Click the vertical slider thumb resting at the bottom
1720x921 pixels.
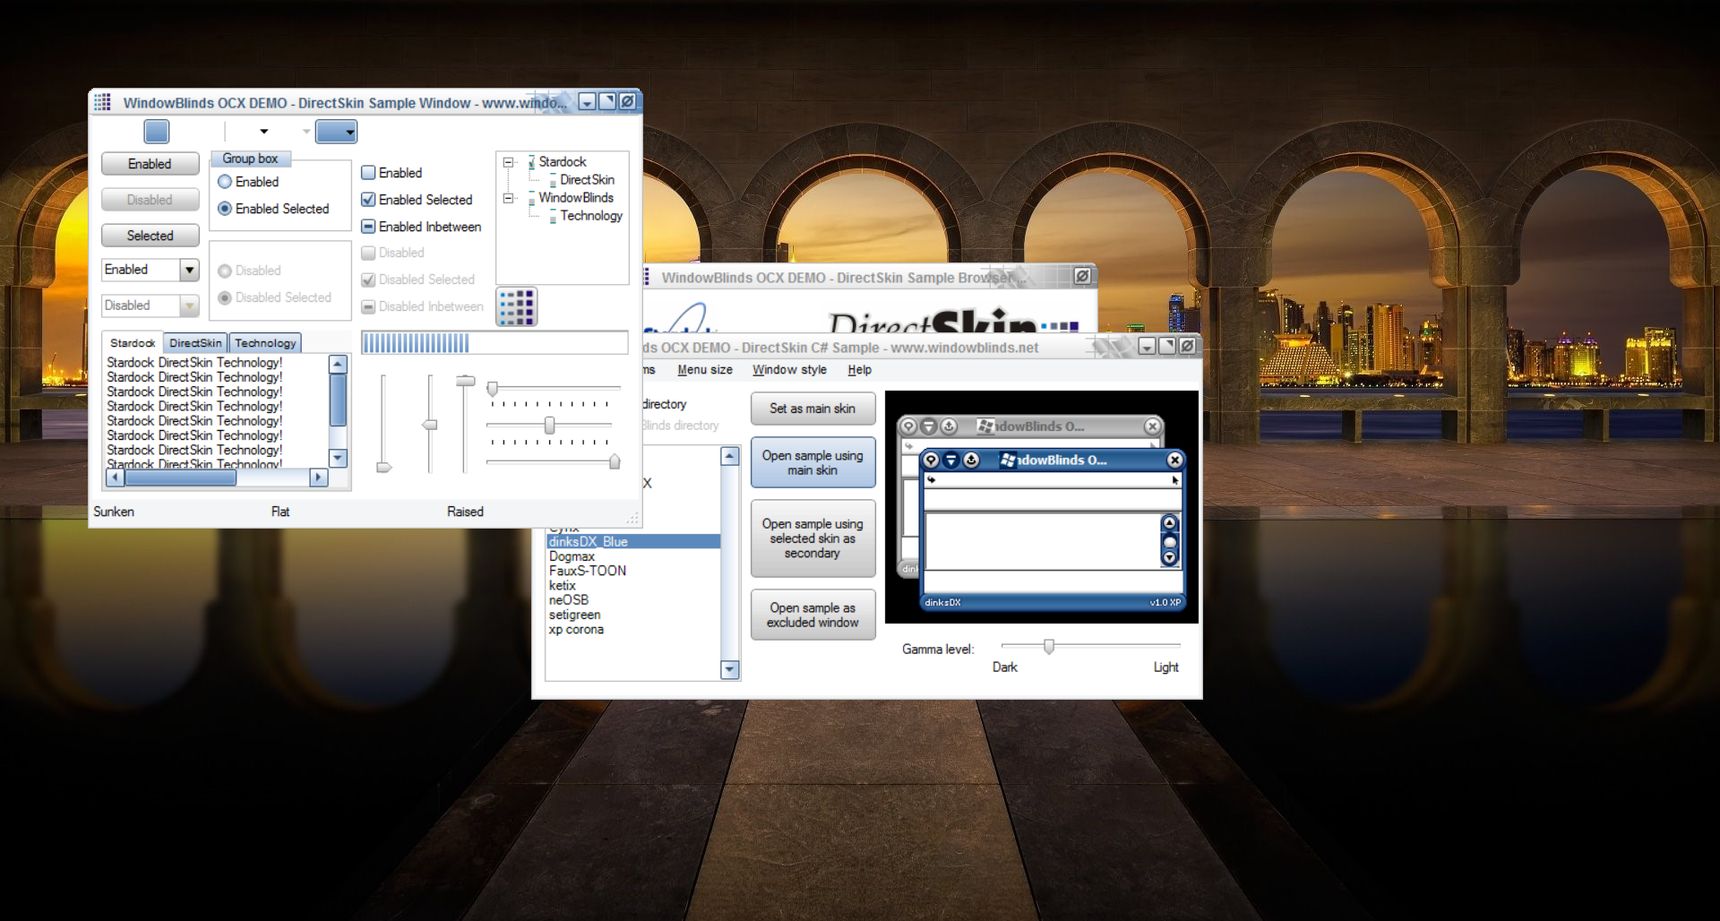(x=384, y=467)
